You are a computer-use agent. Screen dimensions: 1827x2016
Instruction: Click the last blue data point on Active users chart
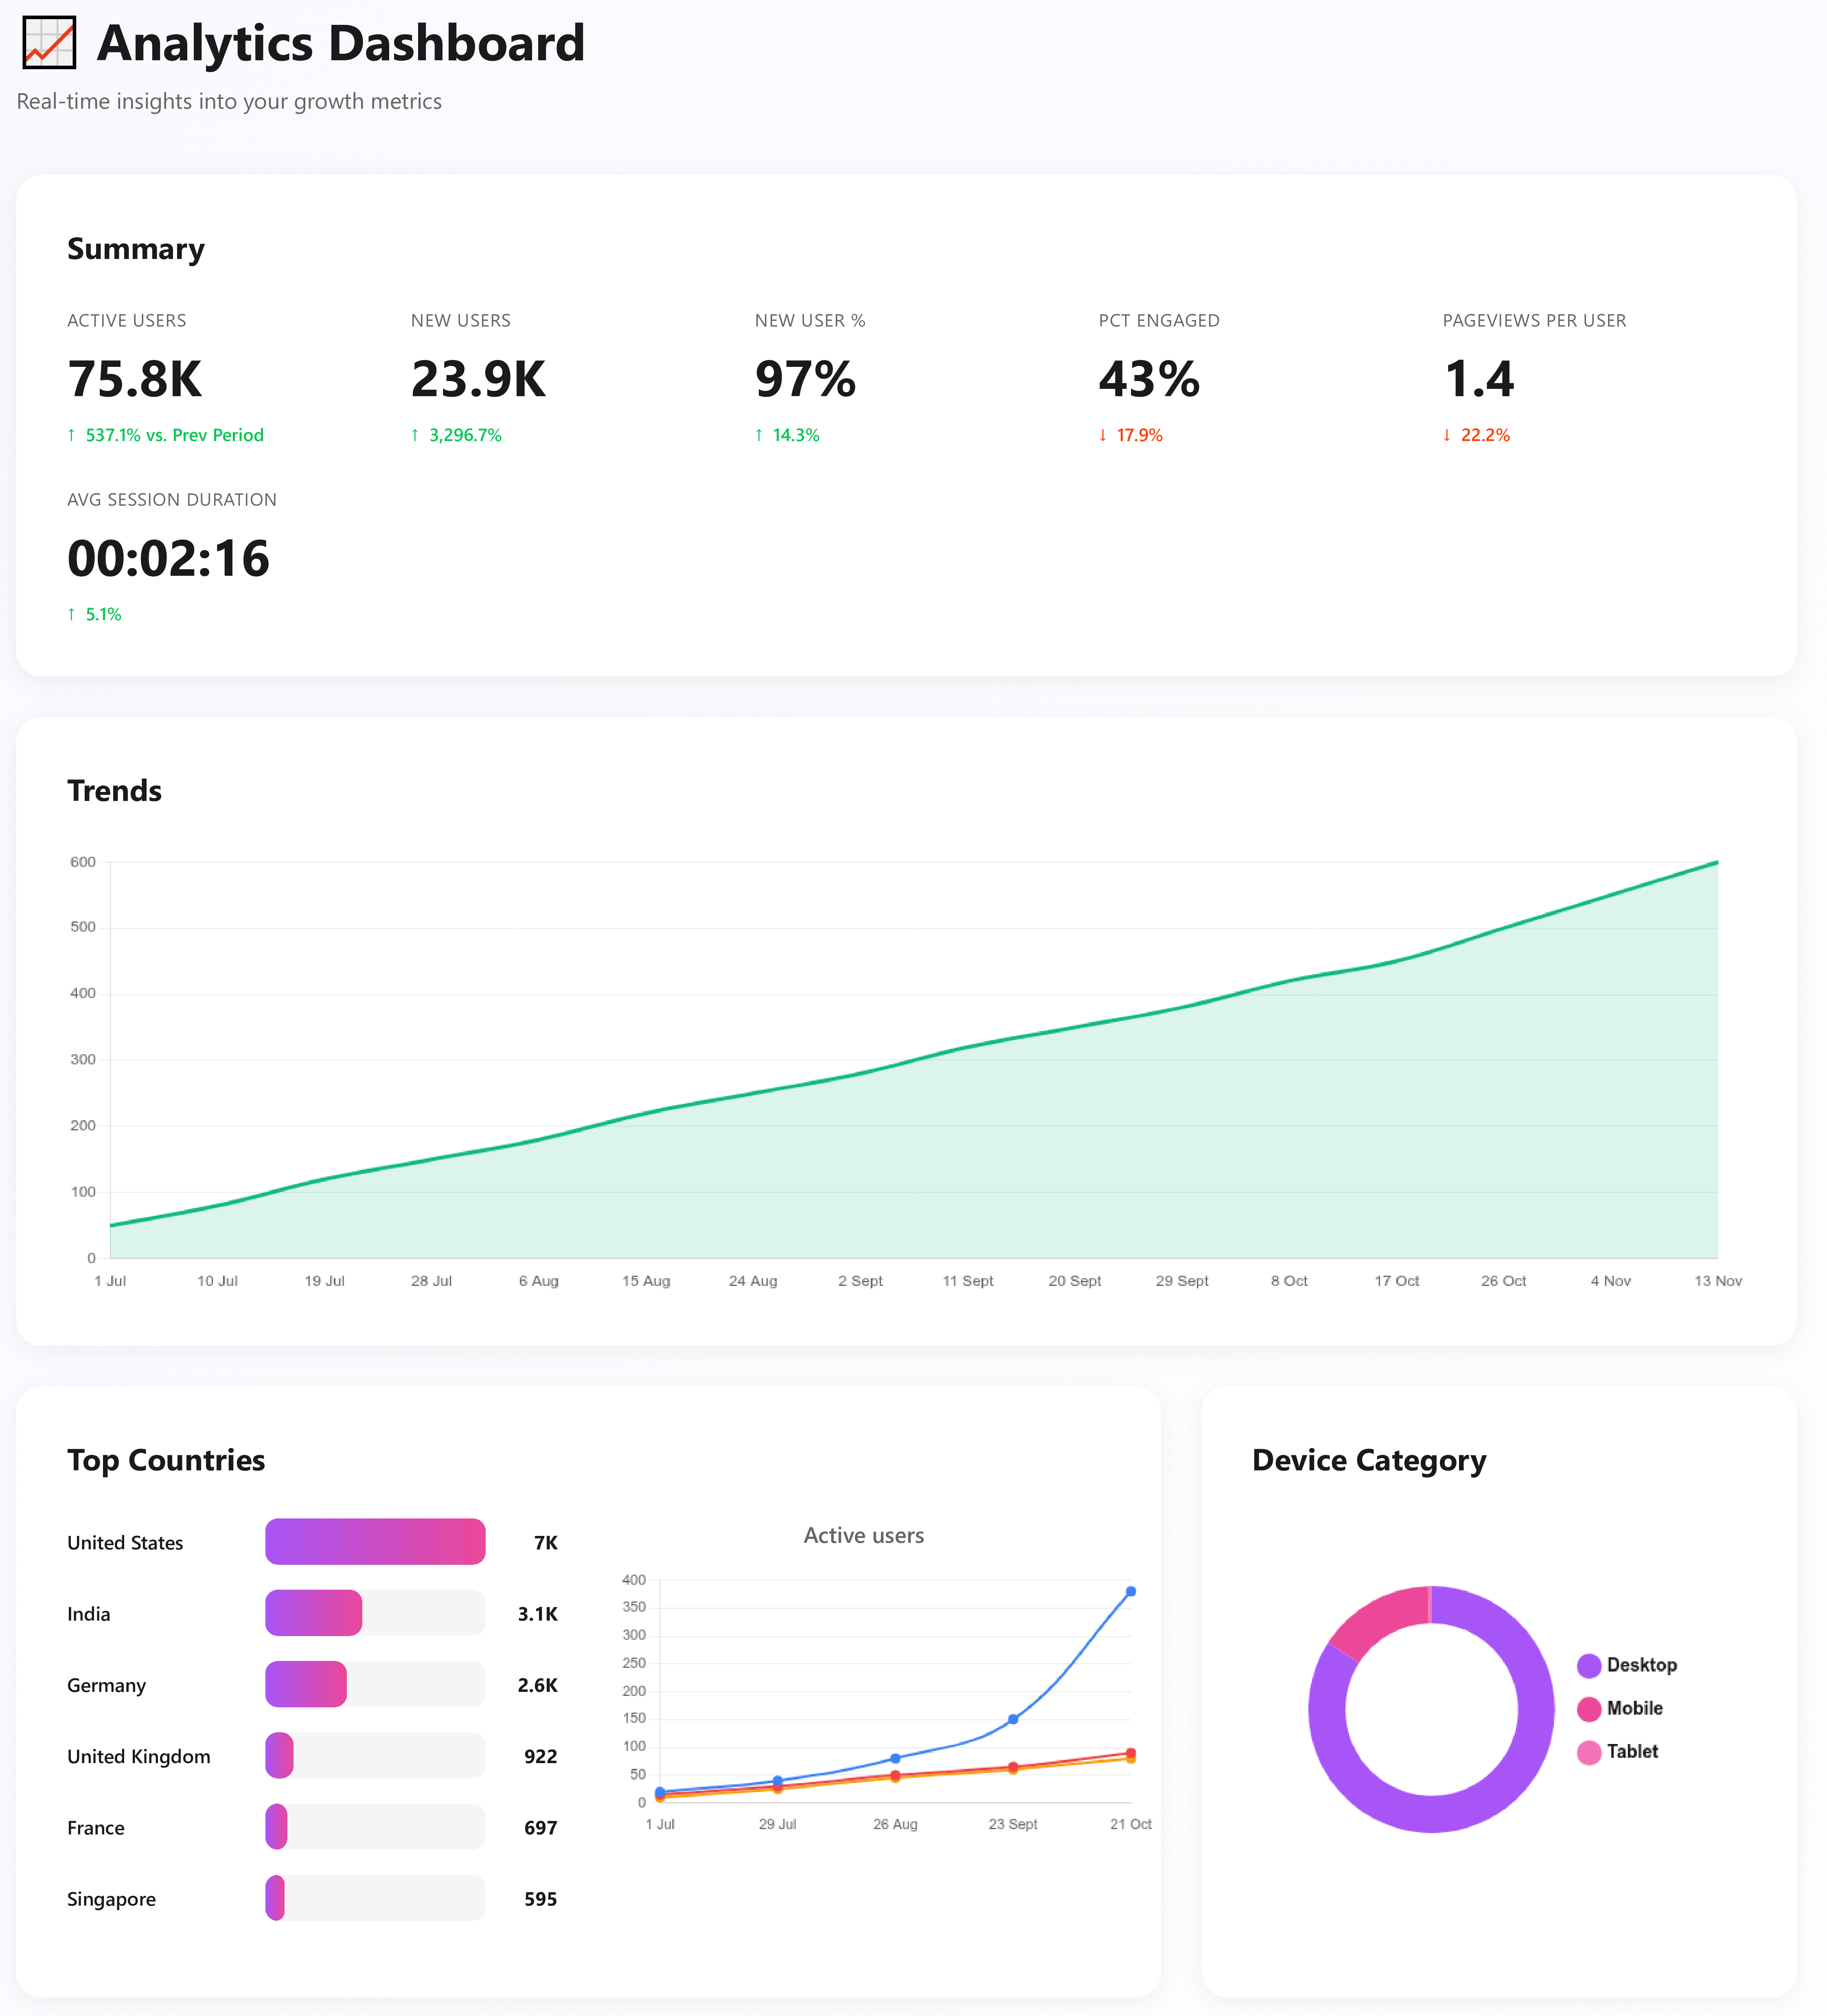tap(1130, 1591)
